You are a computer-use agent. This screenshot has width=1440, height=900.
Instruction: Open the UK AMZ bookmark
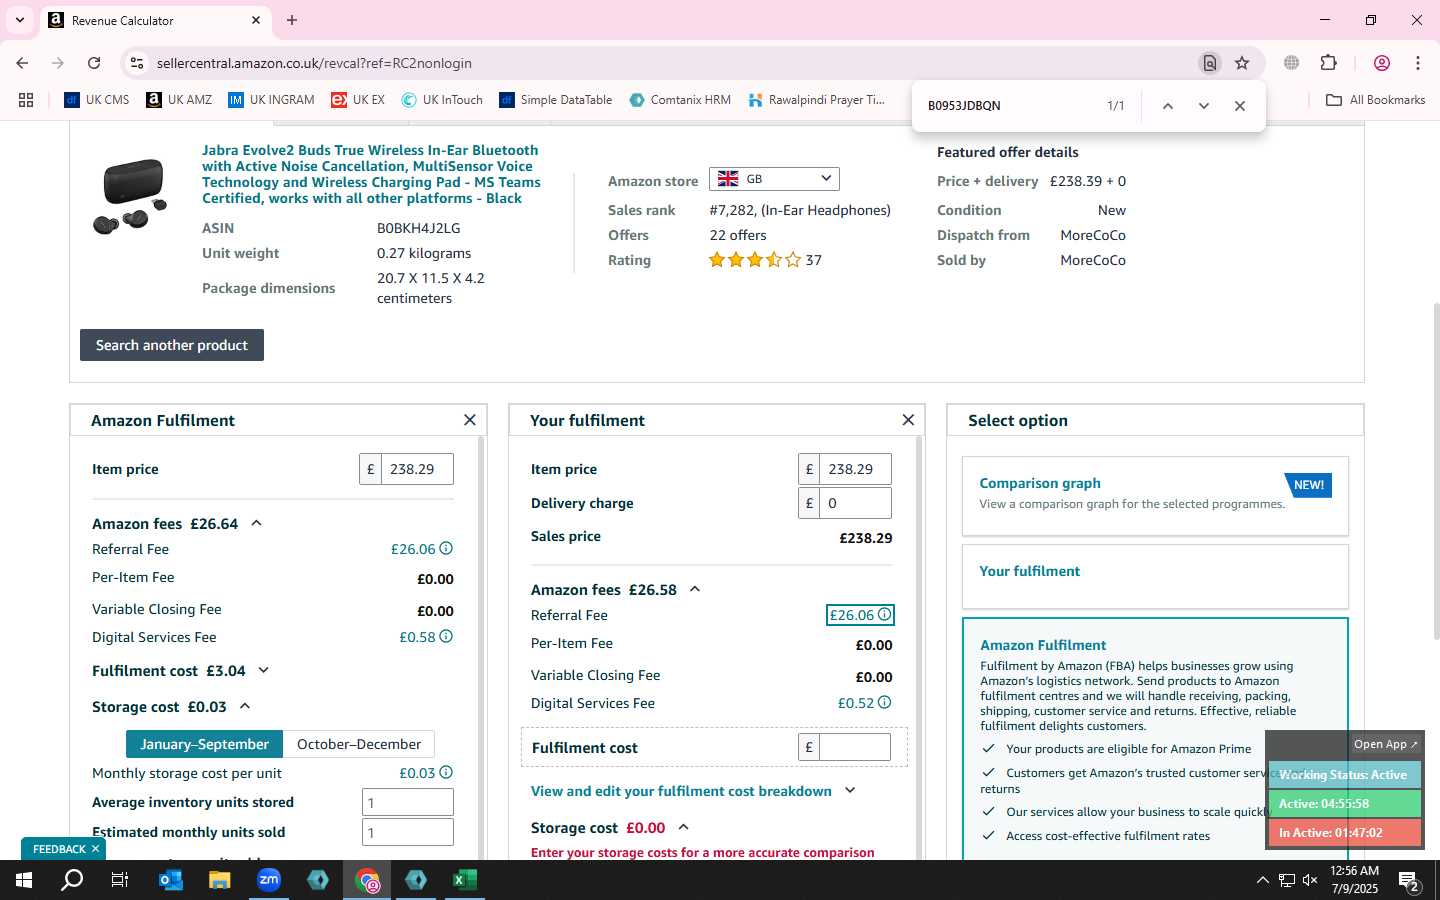(179, 100)
